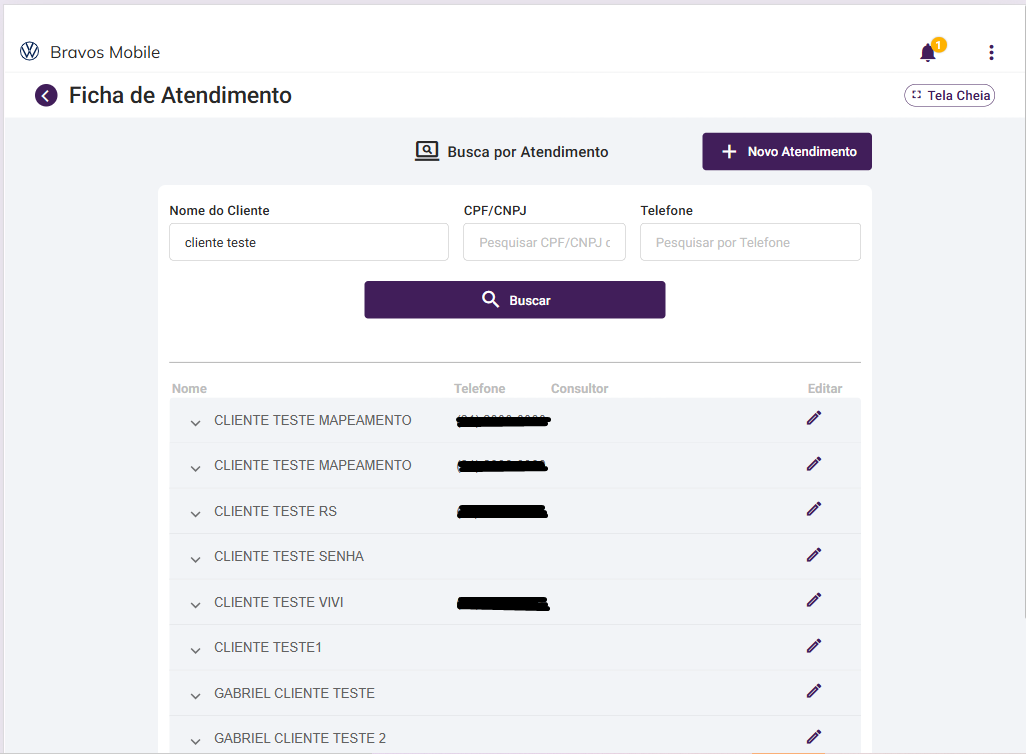Click edit pencil for CLIENTE TESTE1
The width and height of the screenshot is (1026, 754).
pyautogui.click(x=814, y=646)
